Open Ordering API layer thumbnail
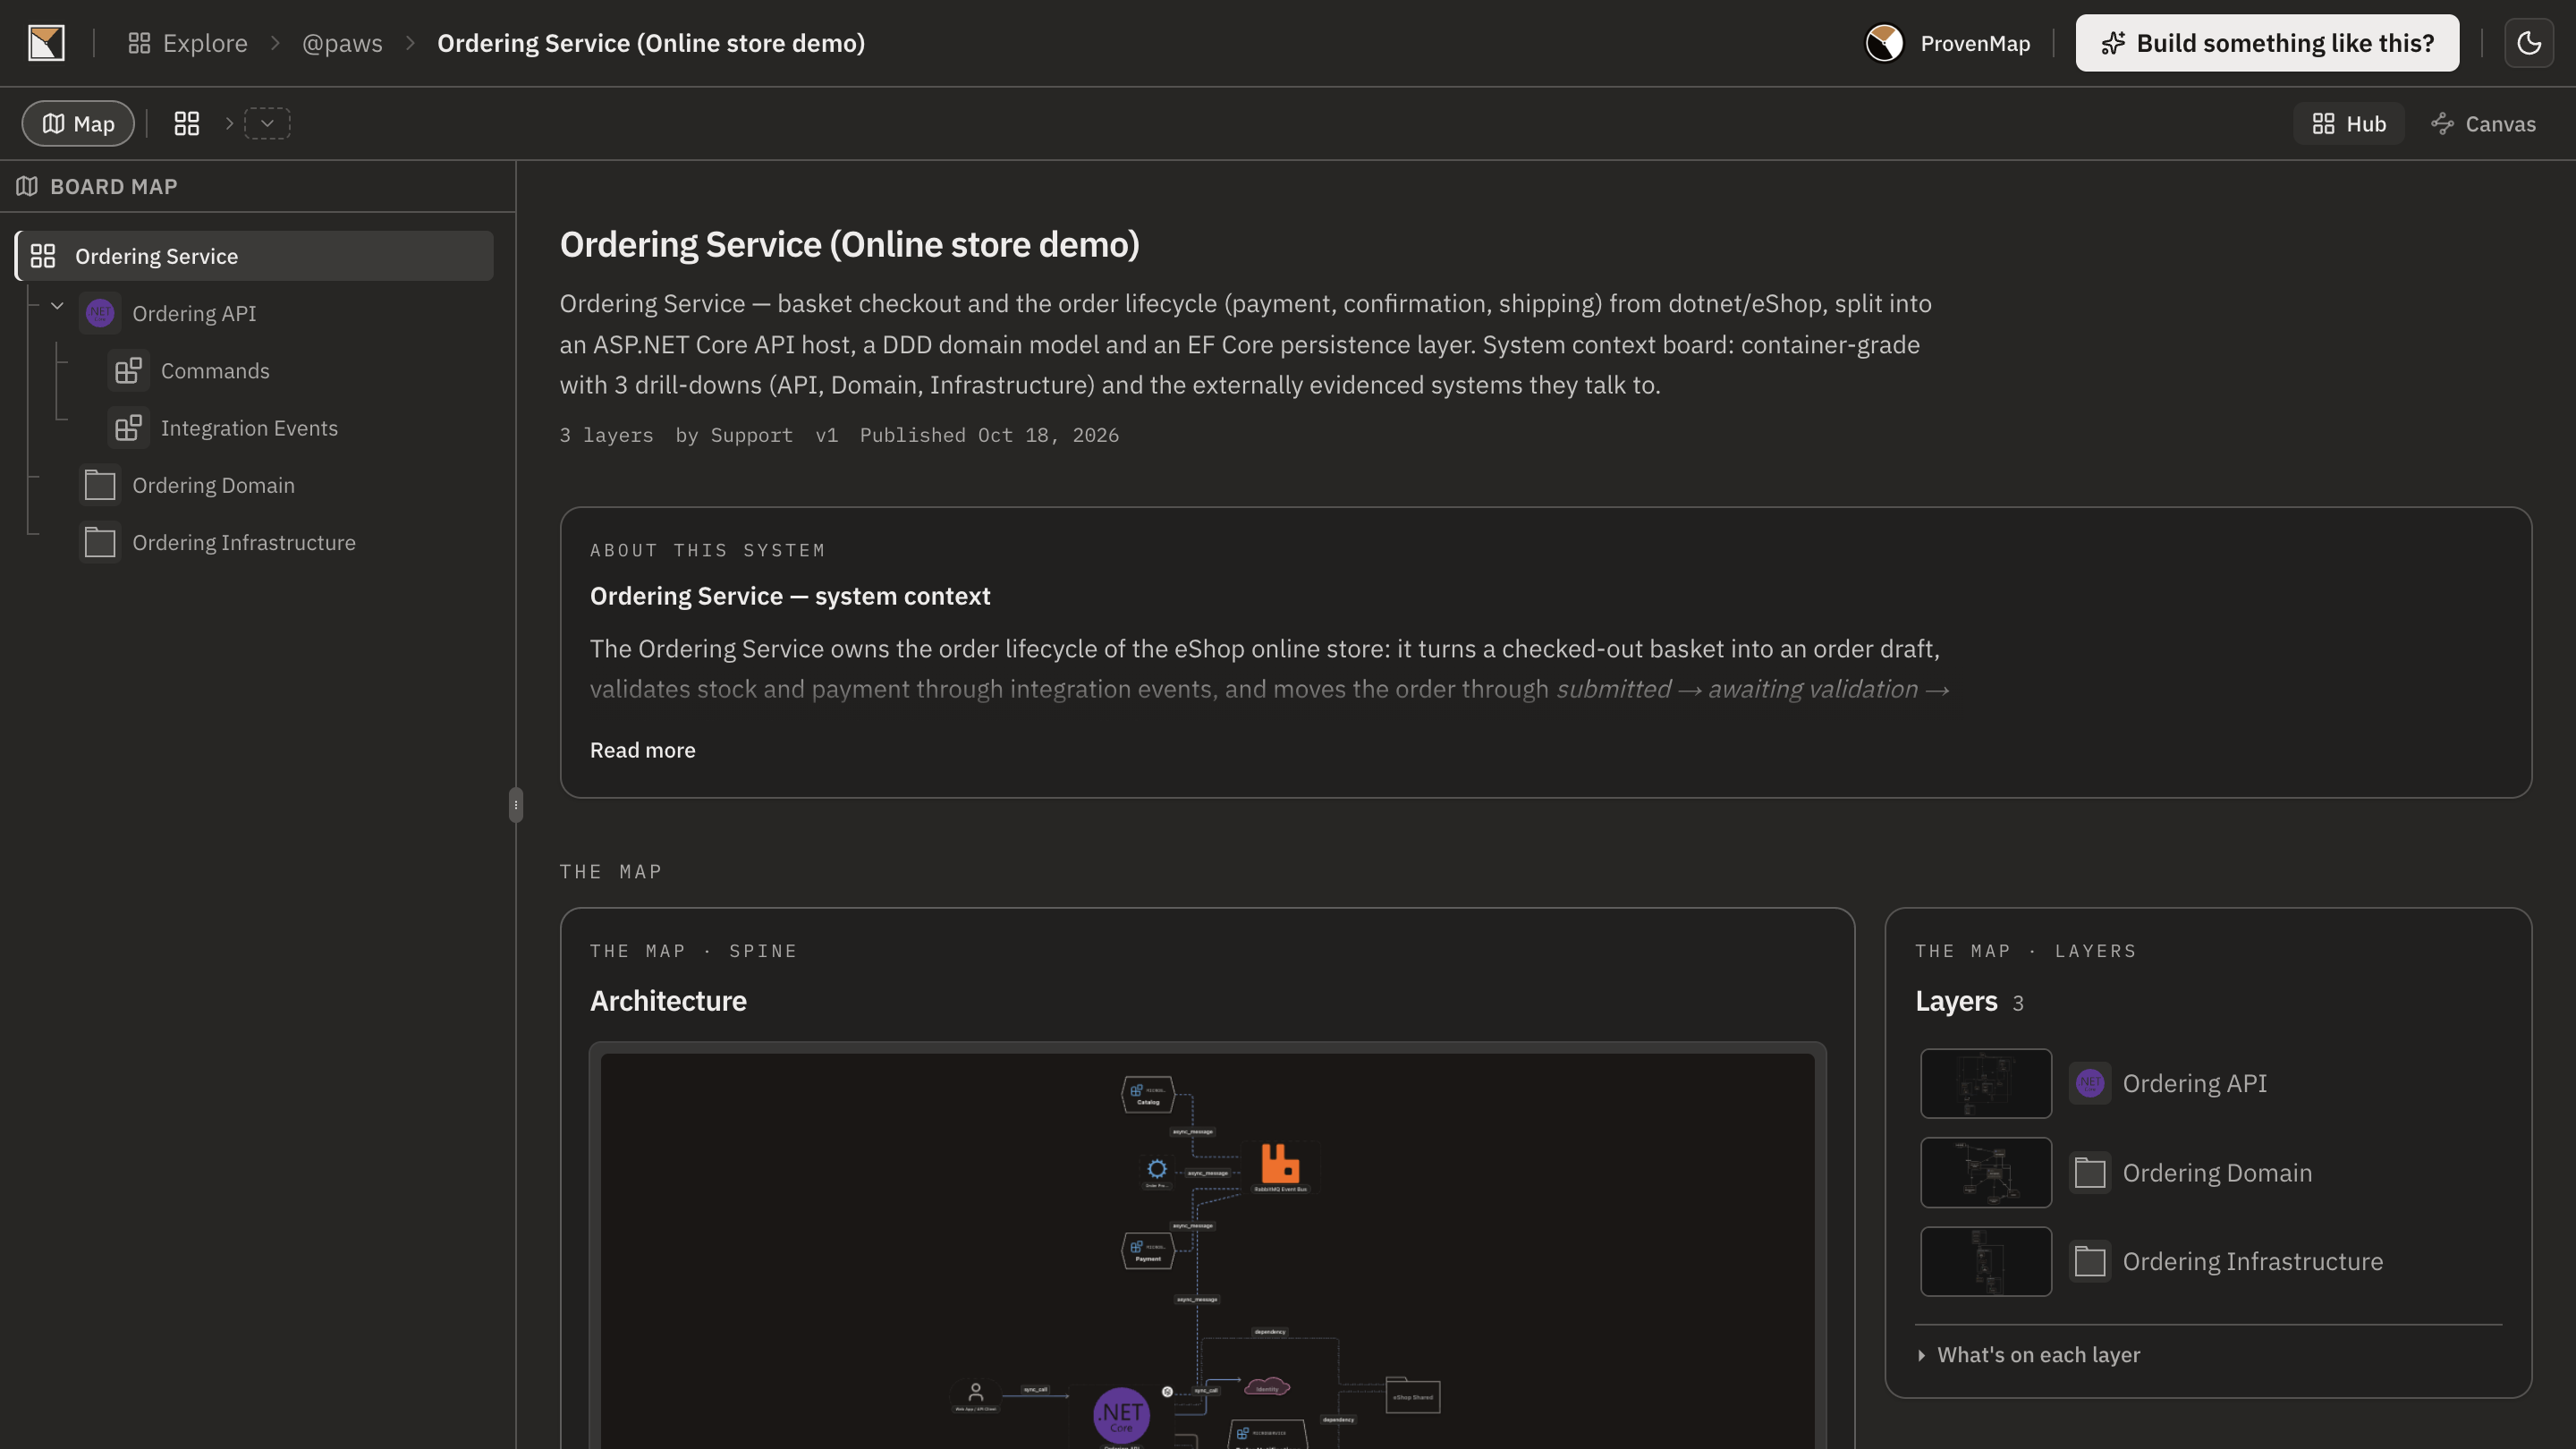The image size is (2576, 1449). click(1986, 1083)
